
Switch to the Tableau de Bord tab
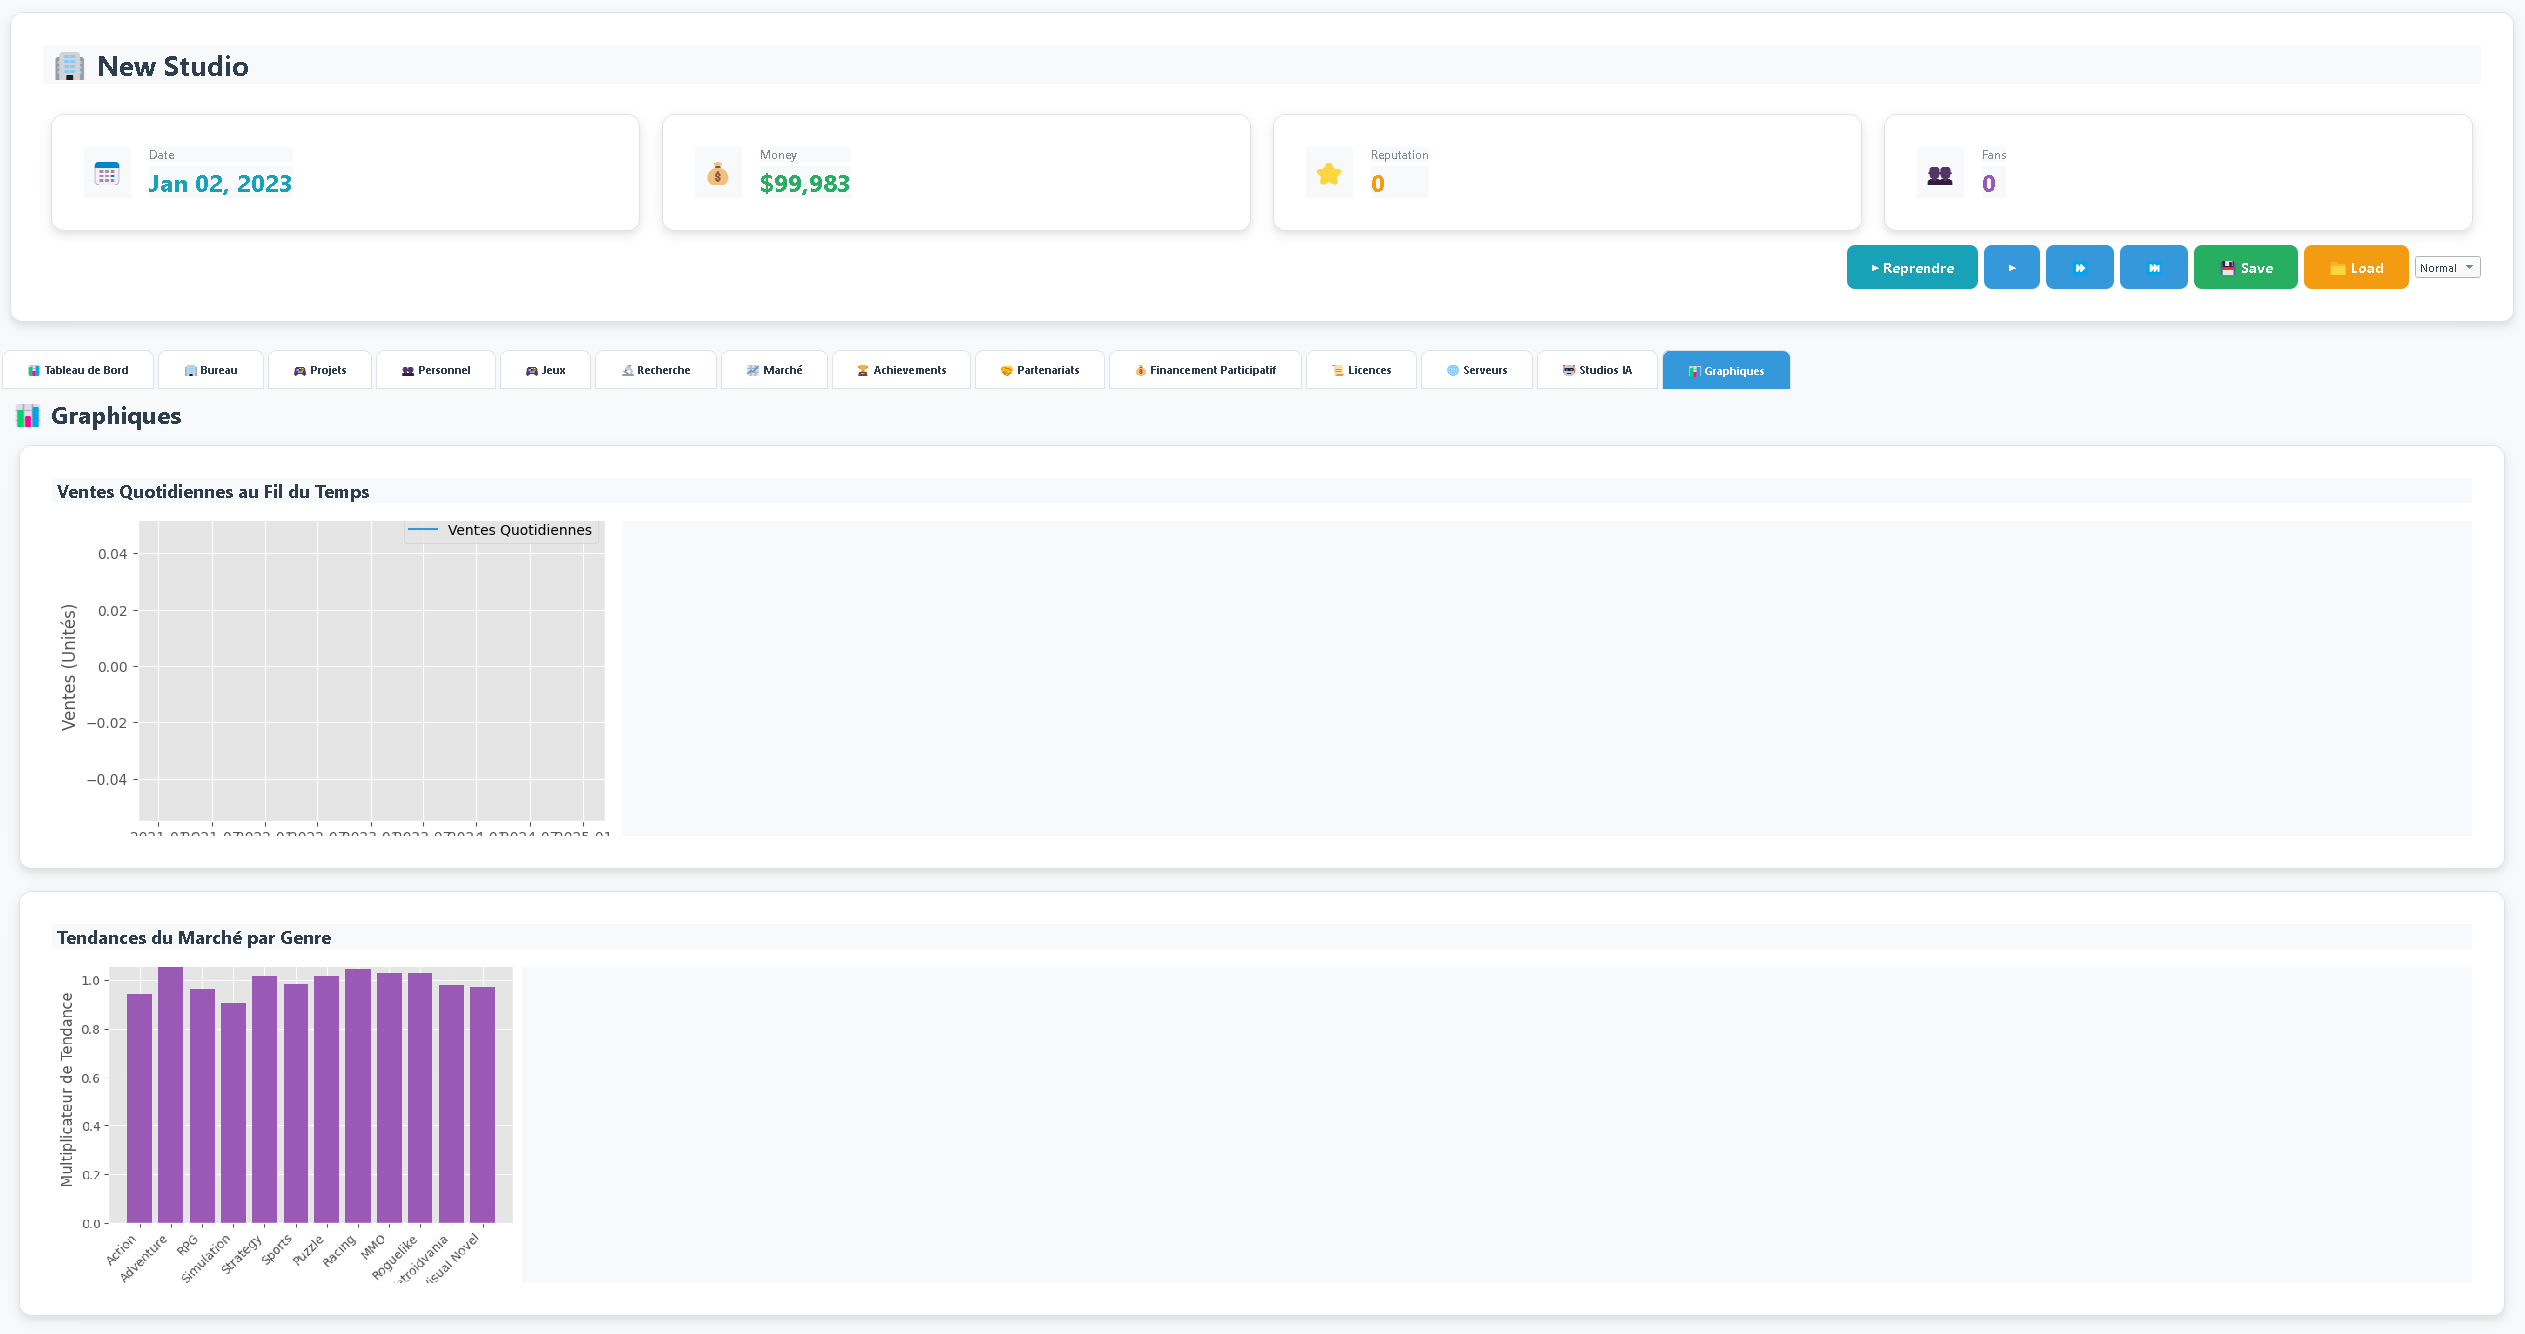click(78, 370)
